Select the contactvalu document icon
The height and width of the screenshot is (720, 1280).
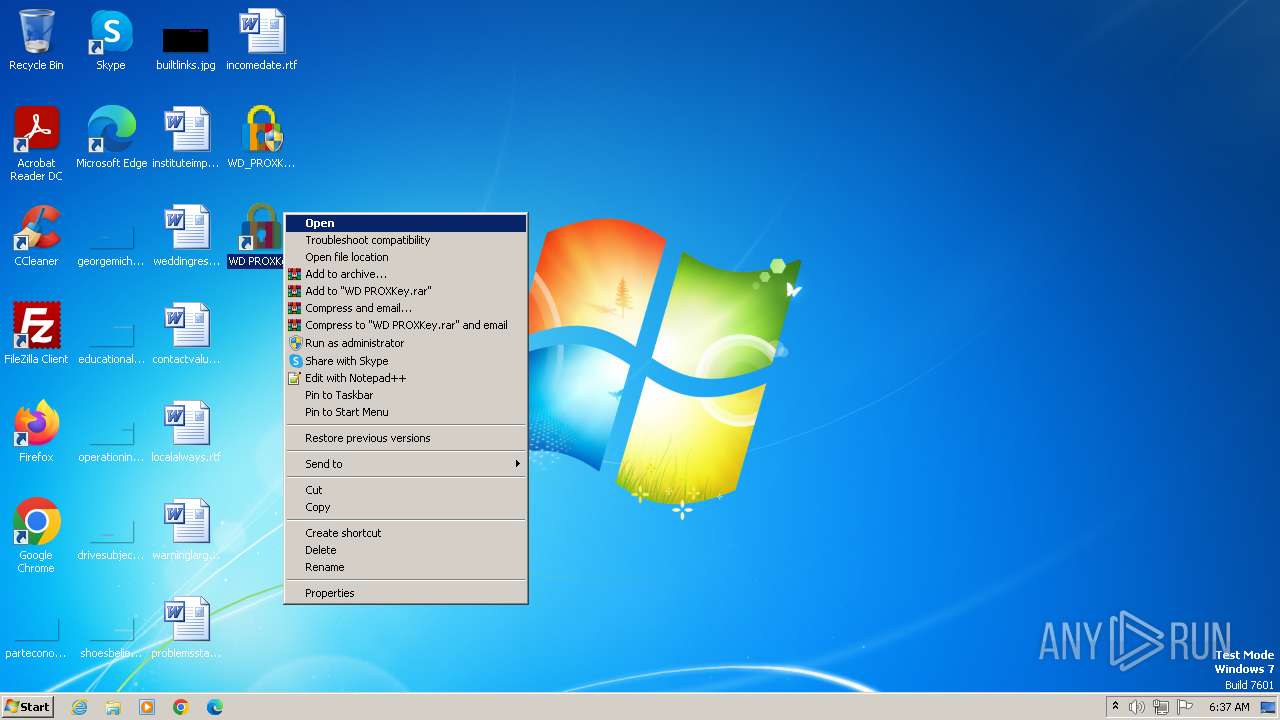coord(186,334)
